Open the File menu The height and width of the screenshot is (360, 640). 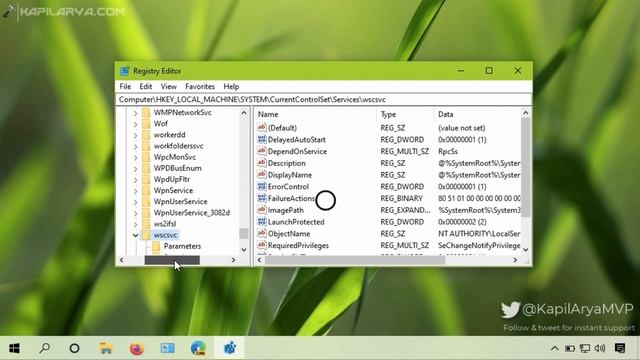pyautogui.click(x=125, y=87)
